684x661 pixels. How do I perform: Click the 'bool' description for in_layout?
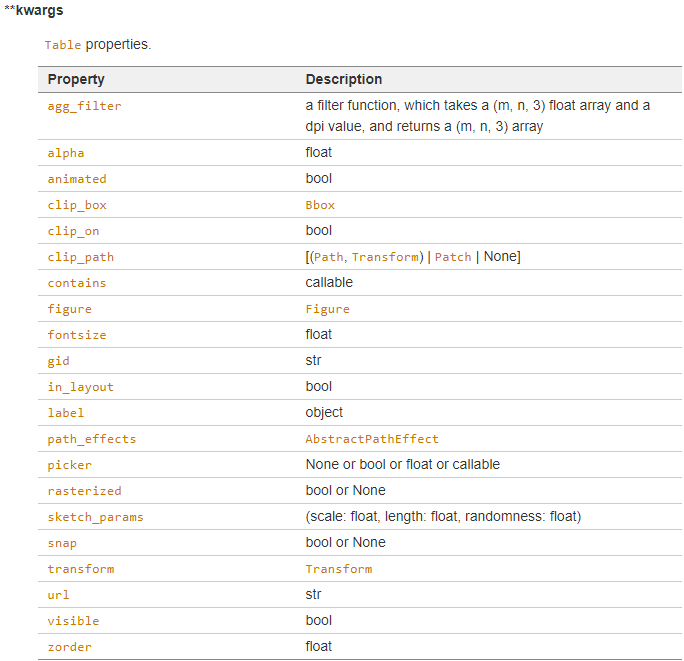(318, 387)
